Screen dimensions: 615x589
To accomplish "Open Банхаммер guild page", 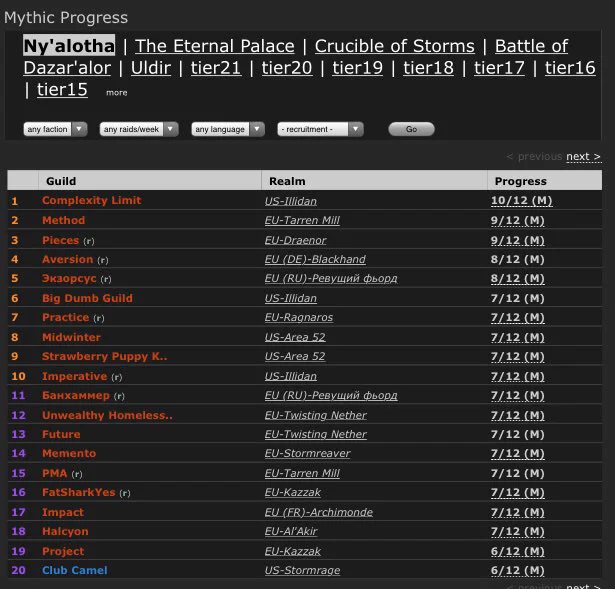I will [x=76, y=395].
